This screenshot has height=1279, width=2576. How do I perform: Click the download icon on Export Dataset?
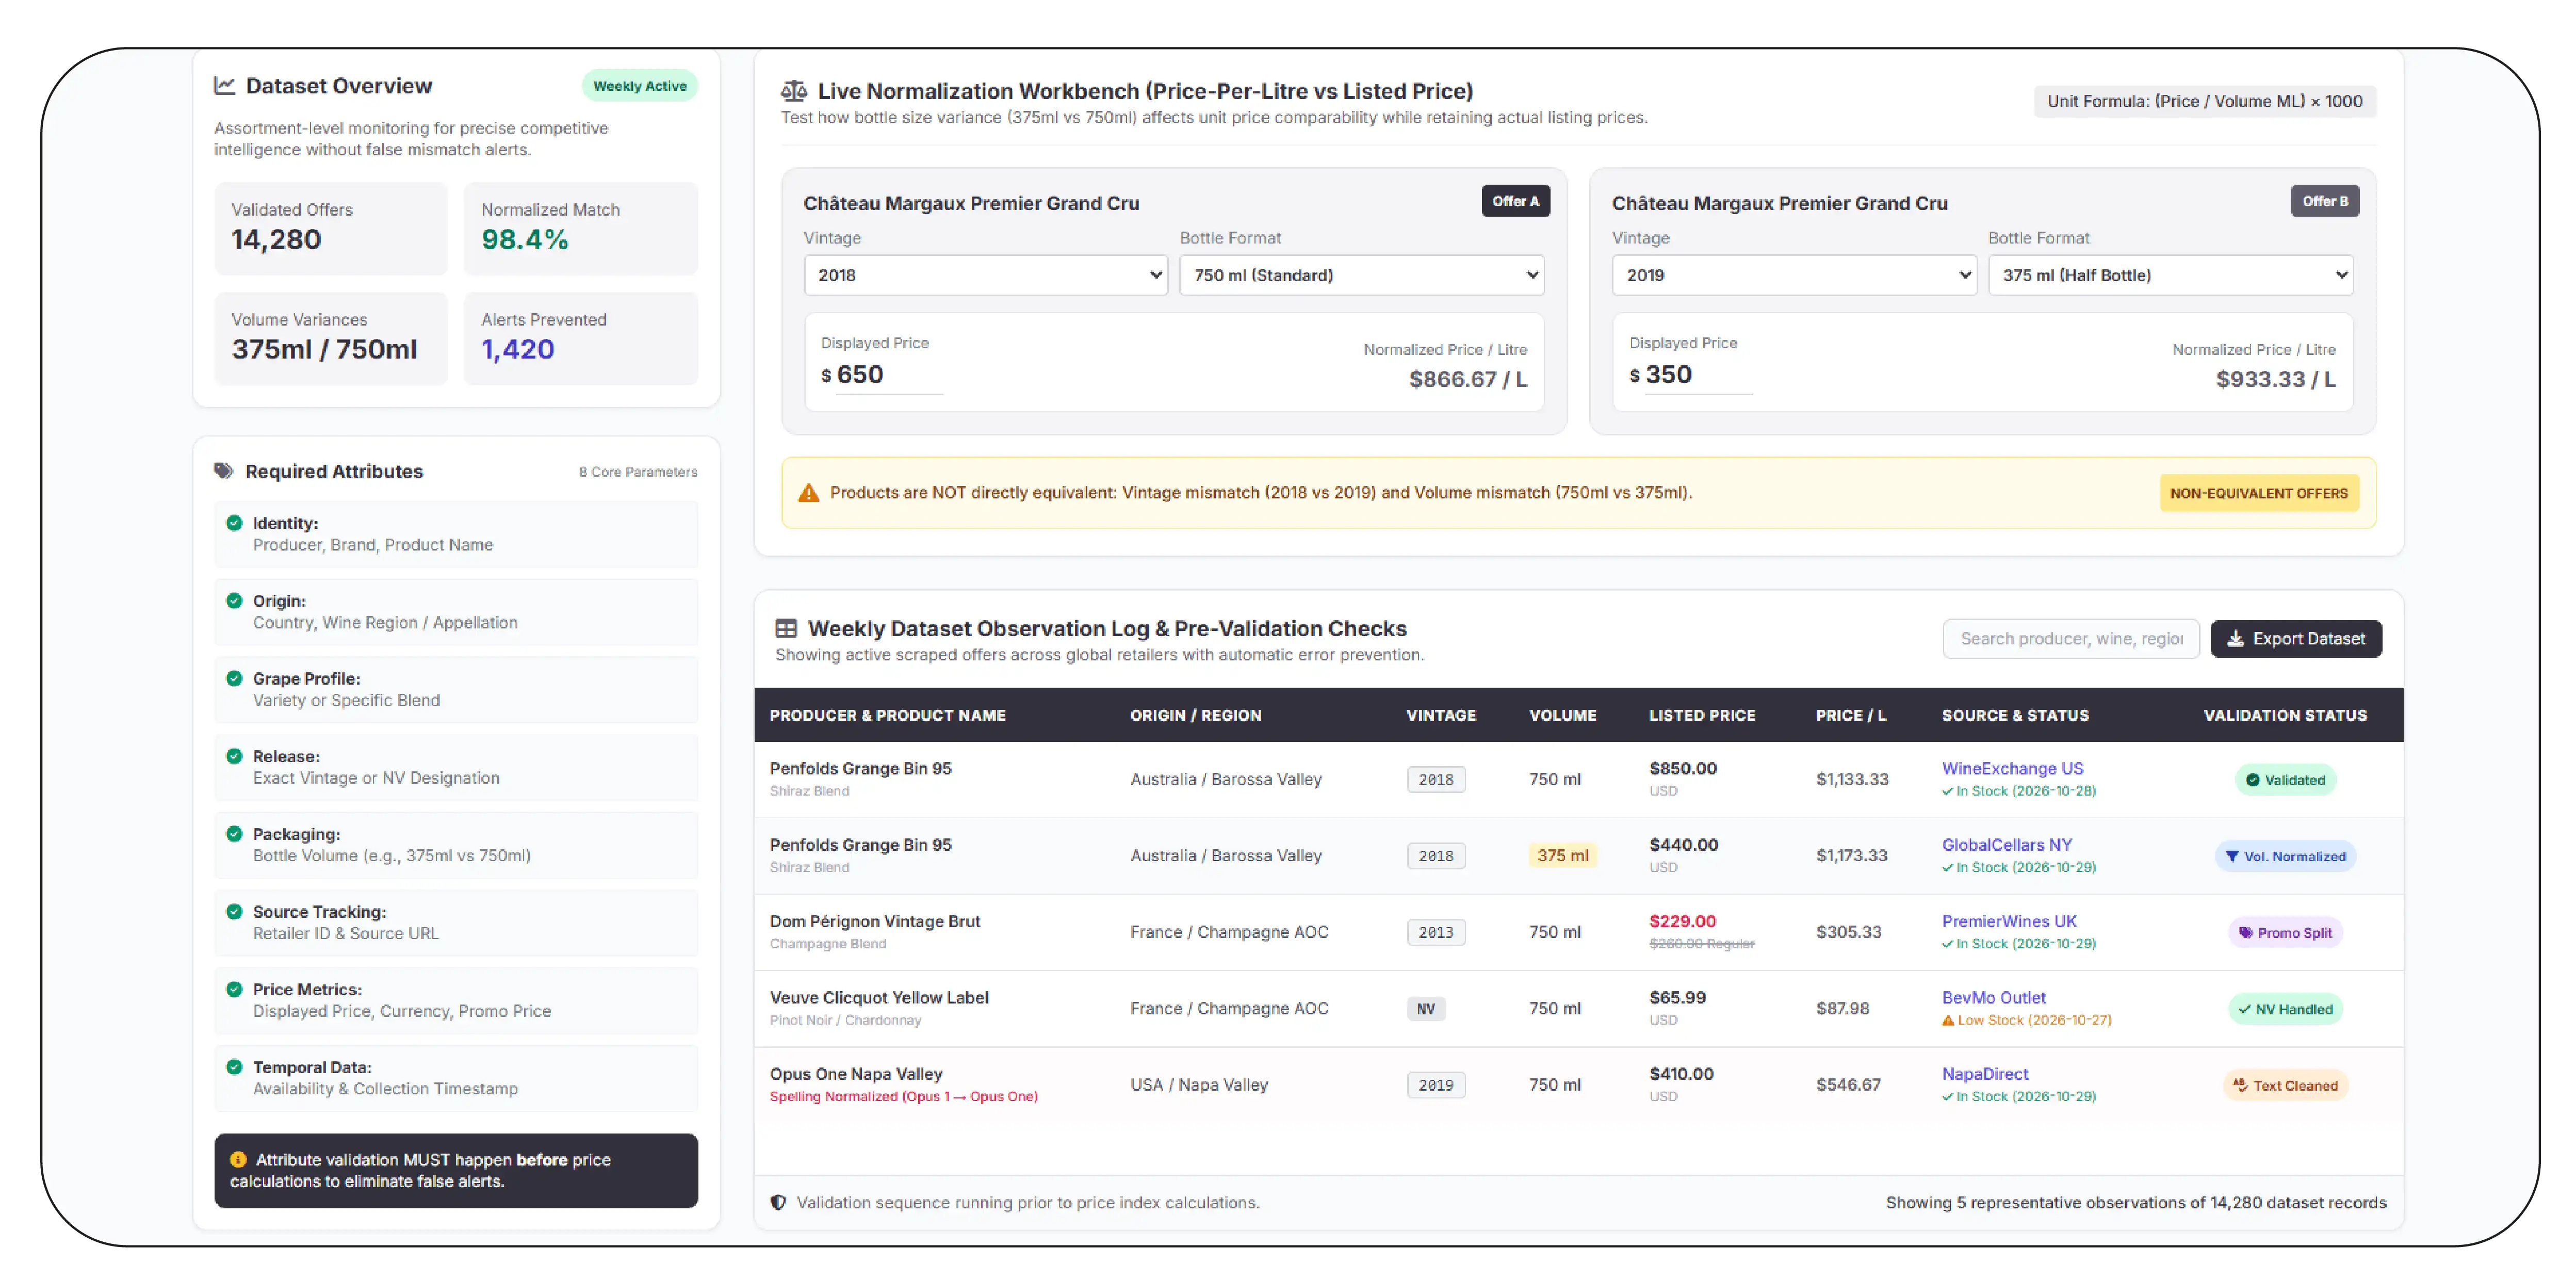[2236, 639]
